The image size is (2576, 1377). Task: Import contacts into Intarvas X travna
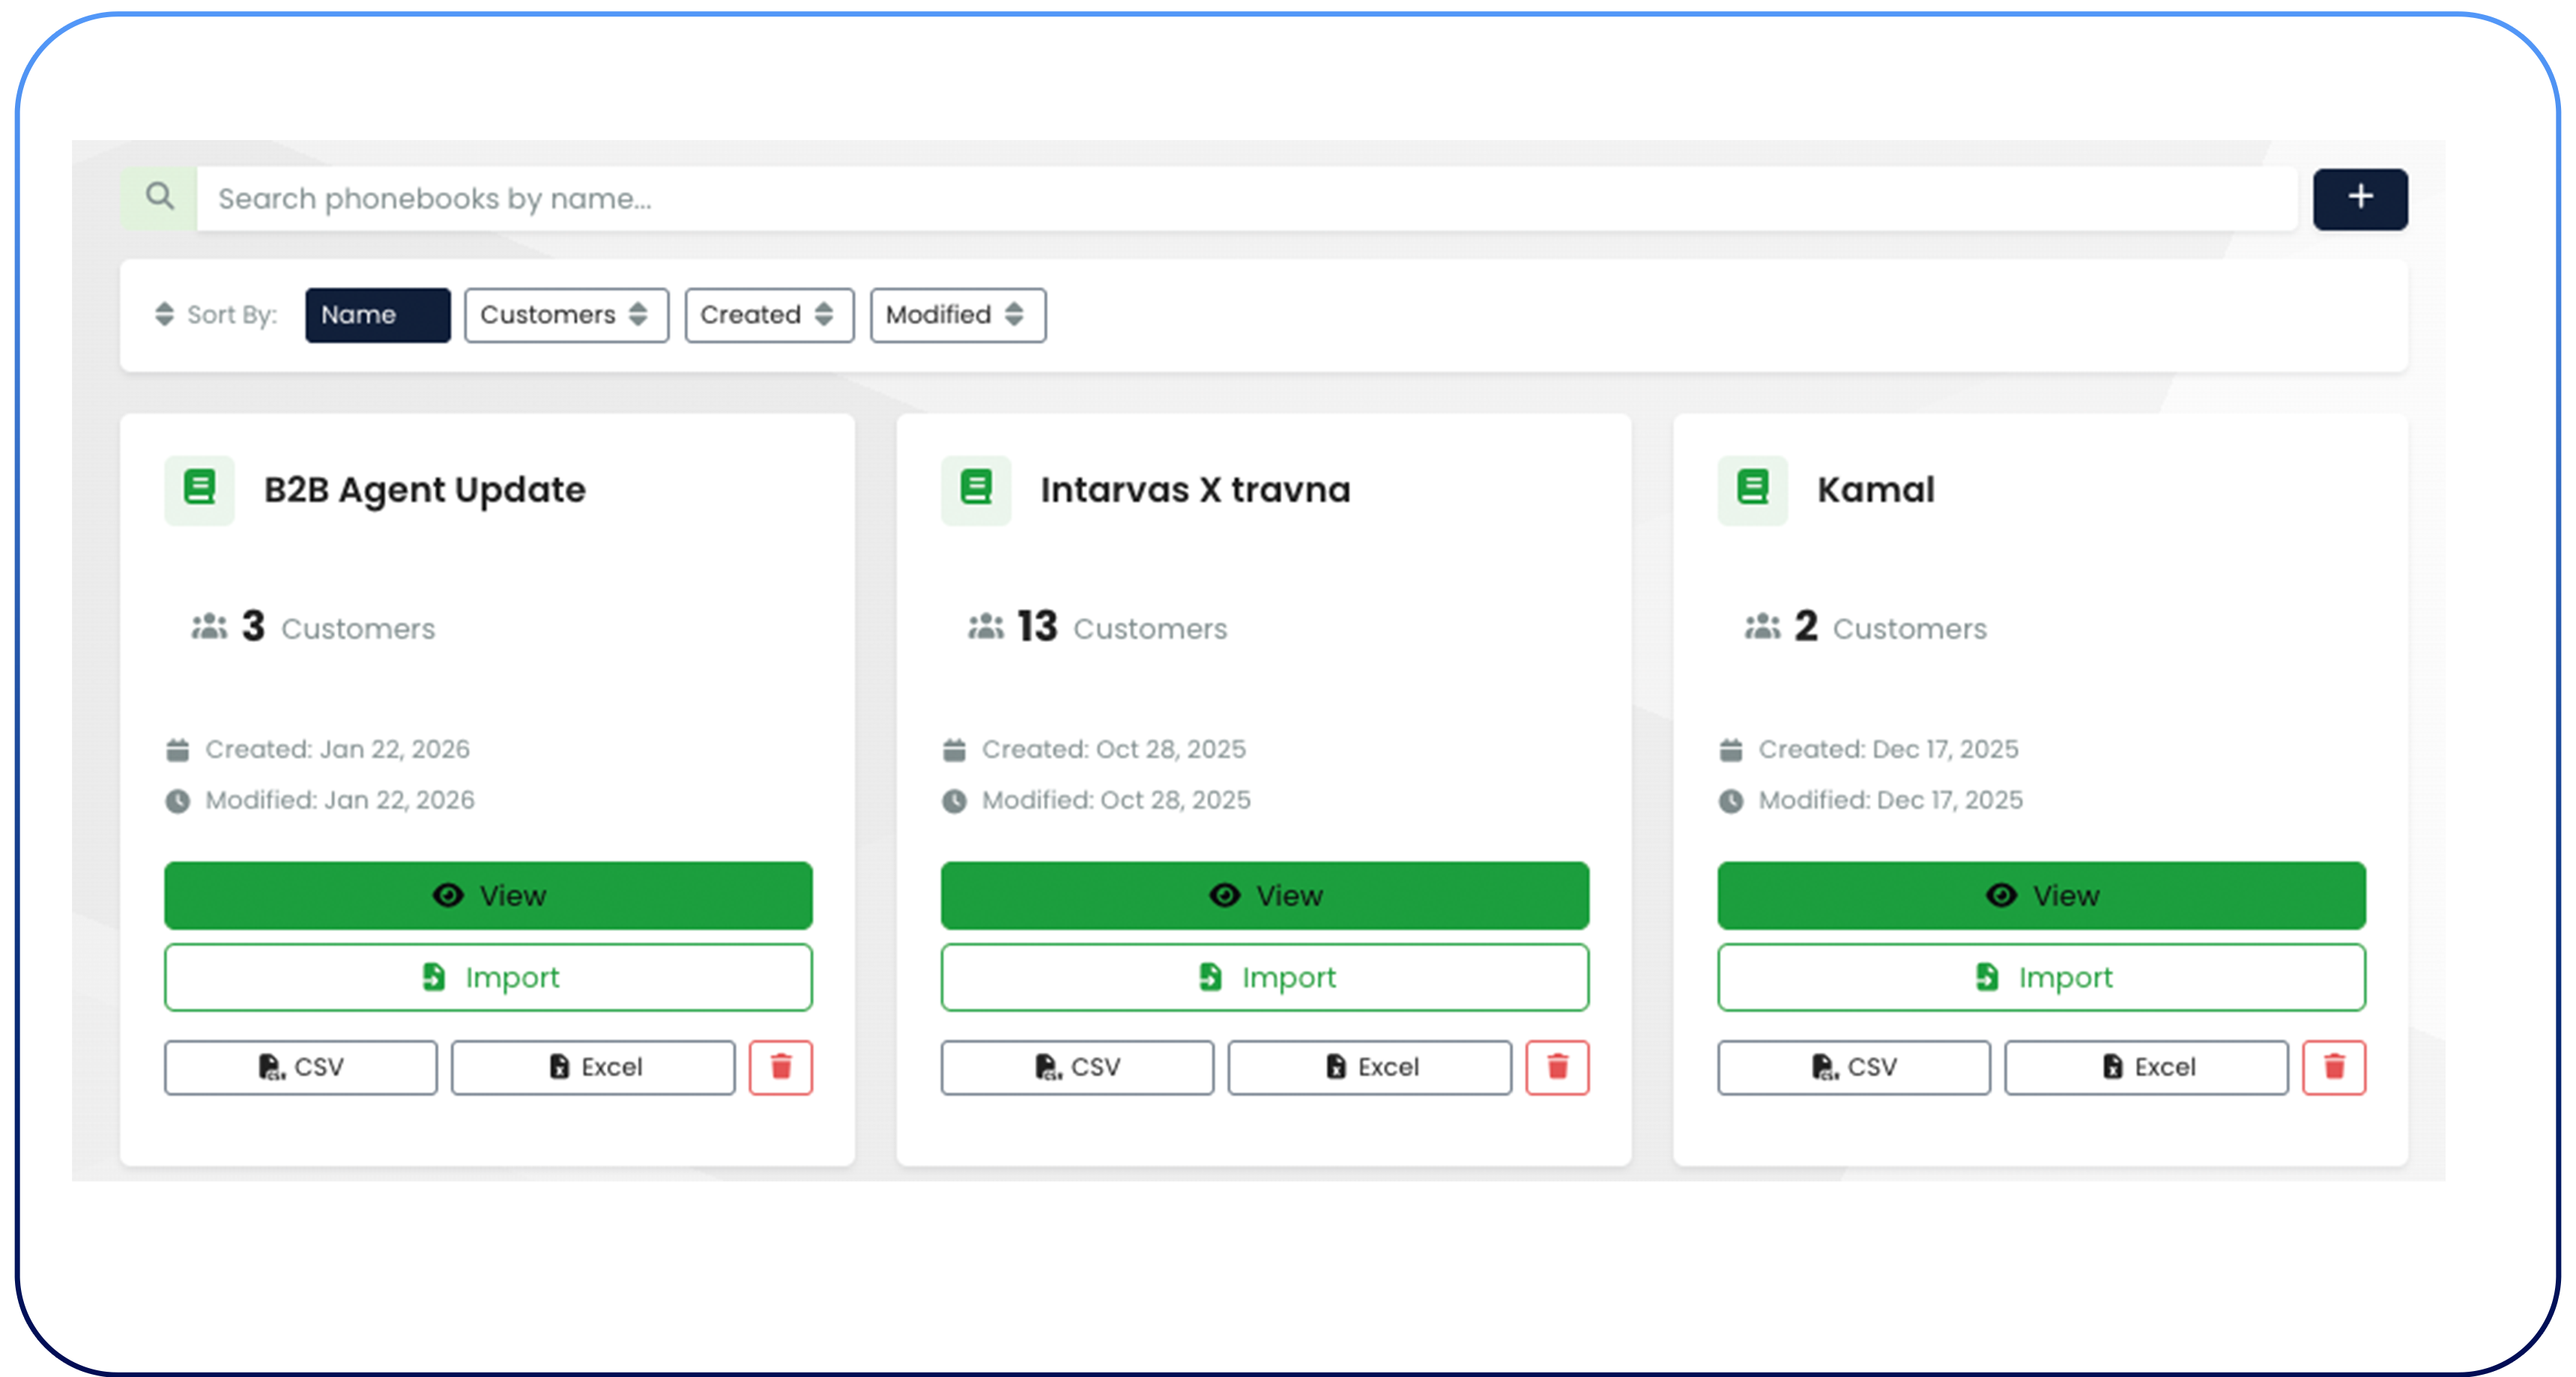coord(1264,977)
